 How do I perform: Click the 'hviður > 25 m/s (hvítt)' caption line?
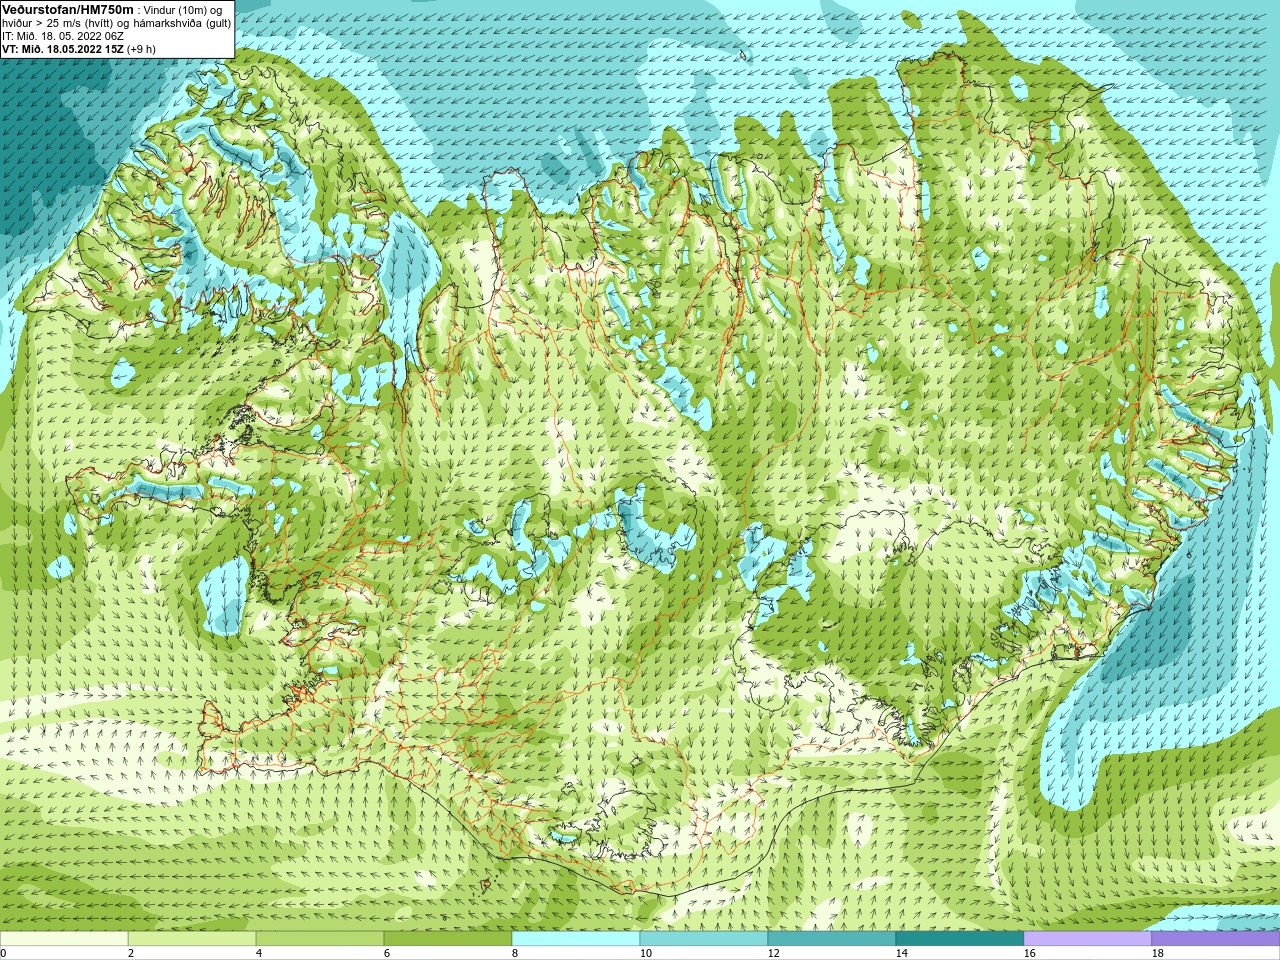click(x=59, y=23)
